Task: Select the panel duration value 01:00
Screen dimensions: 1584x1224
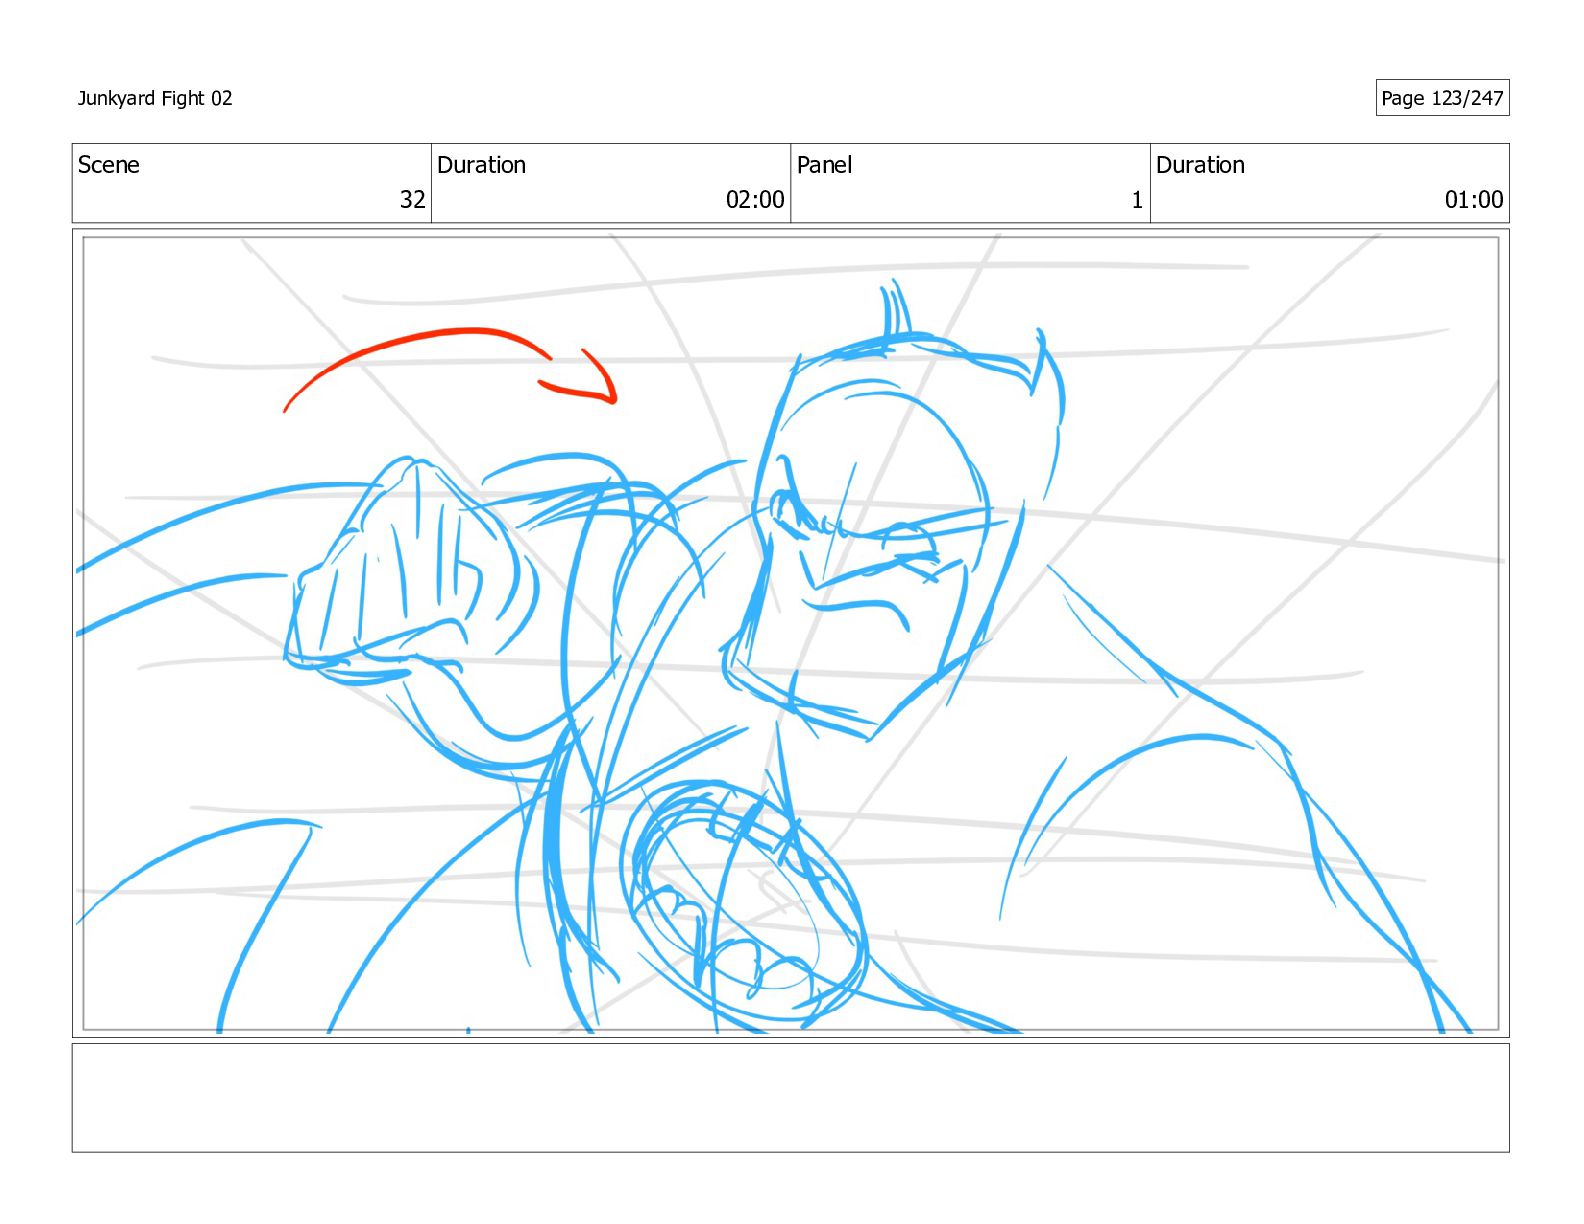Action: click(1474, 200)
